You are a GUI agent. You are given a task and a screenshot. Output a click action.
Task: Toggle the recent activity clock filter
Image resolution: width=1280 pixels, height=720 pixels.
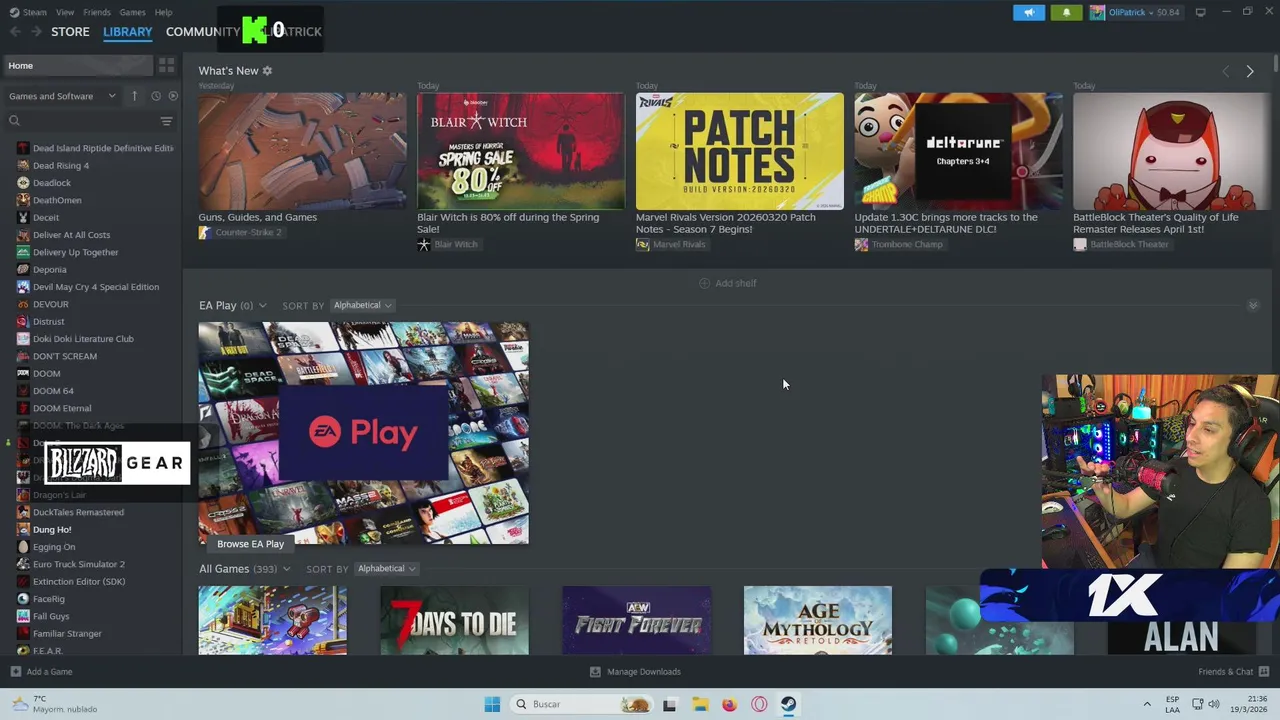(x=155, y=96)
